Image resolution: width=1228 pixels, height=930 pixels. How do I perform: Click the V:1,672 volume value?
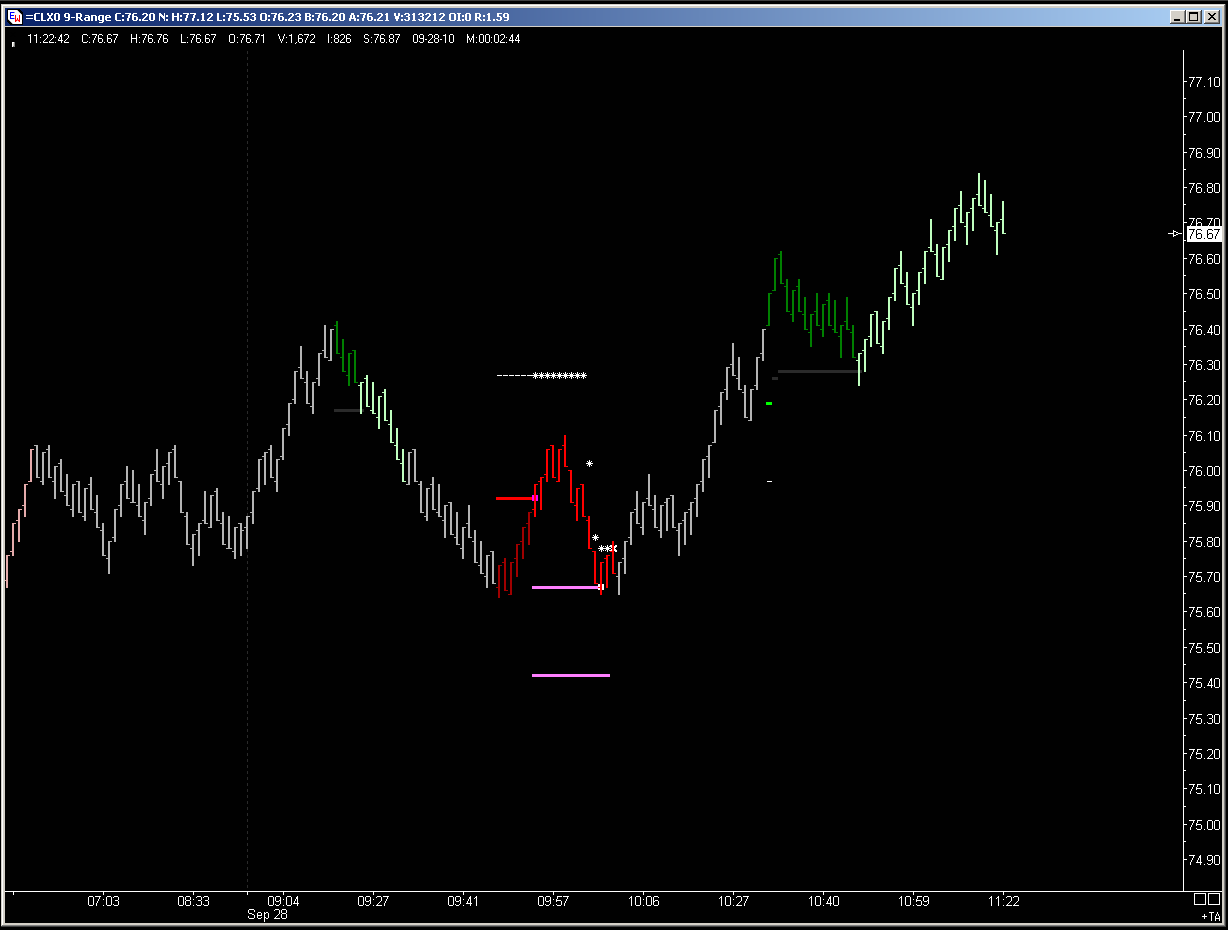[297, 39]
